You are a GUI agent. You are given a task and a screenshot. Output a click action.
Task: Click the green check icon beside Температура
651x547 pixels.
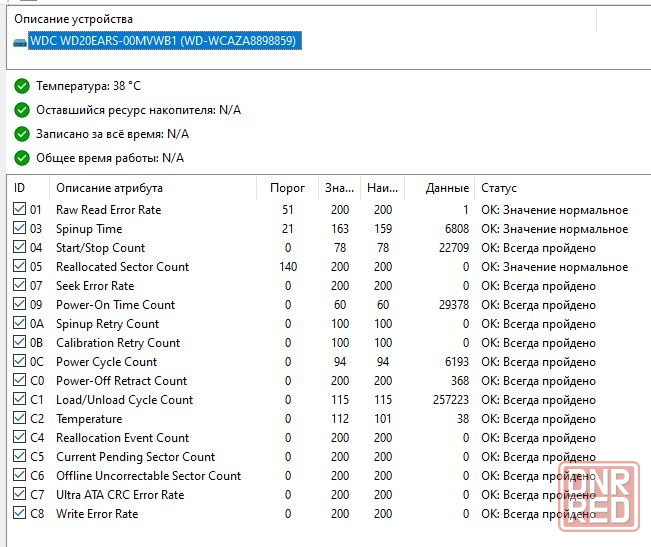point(22,86)
